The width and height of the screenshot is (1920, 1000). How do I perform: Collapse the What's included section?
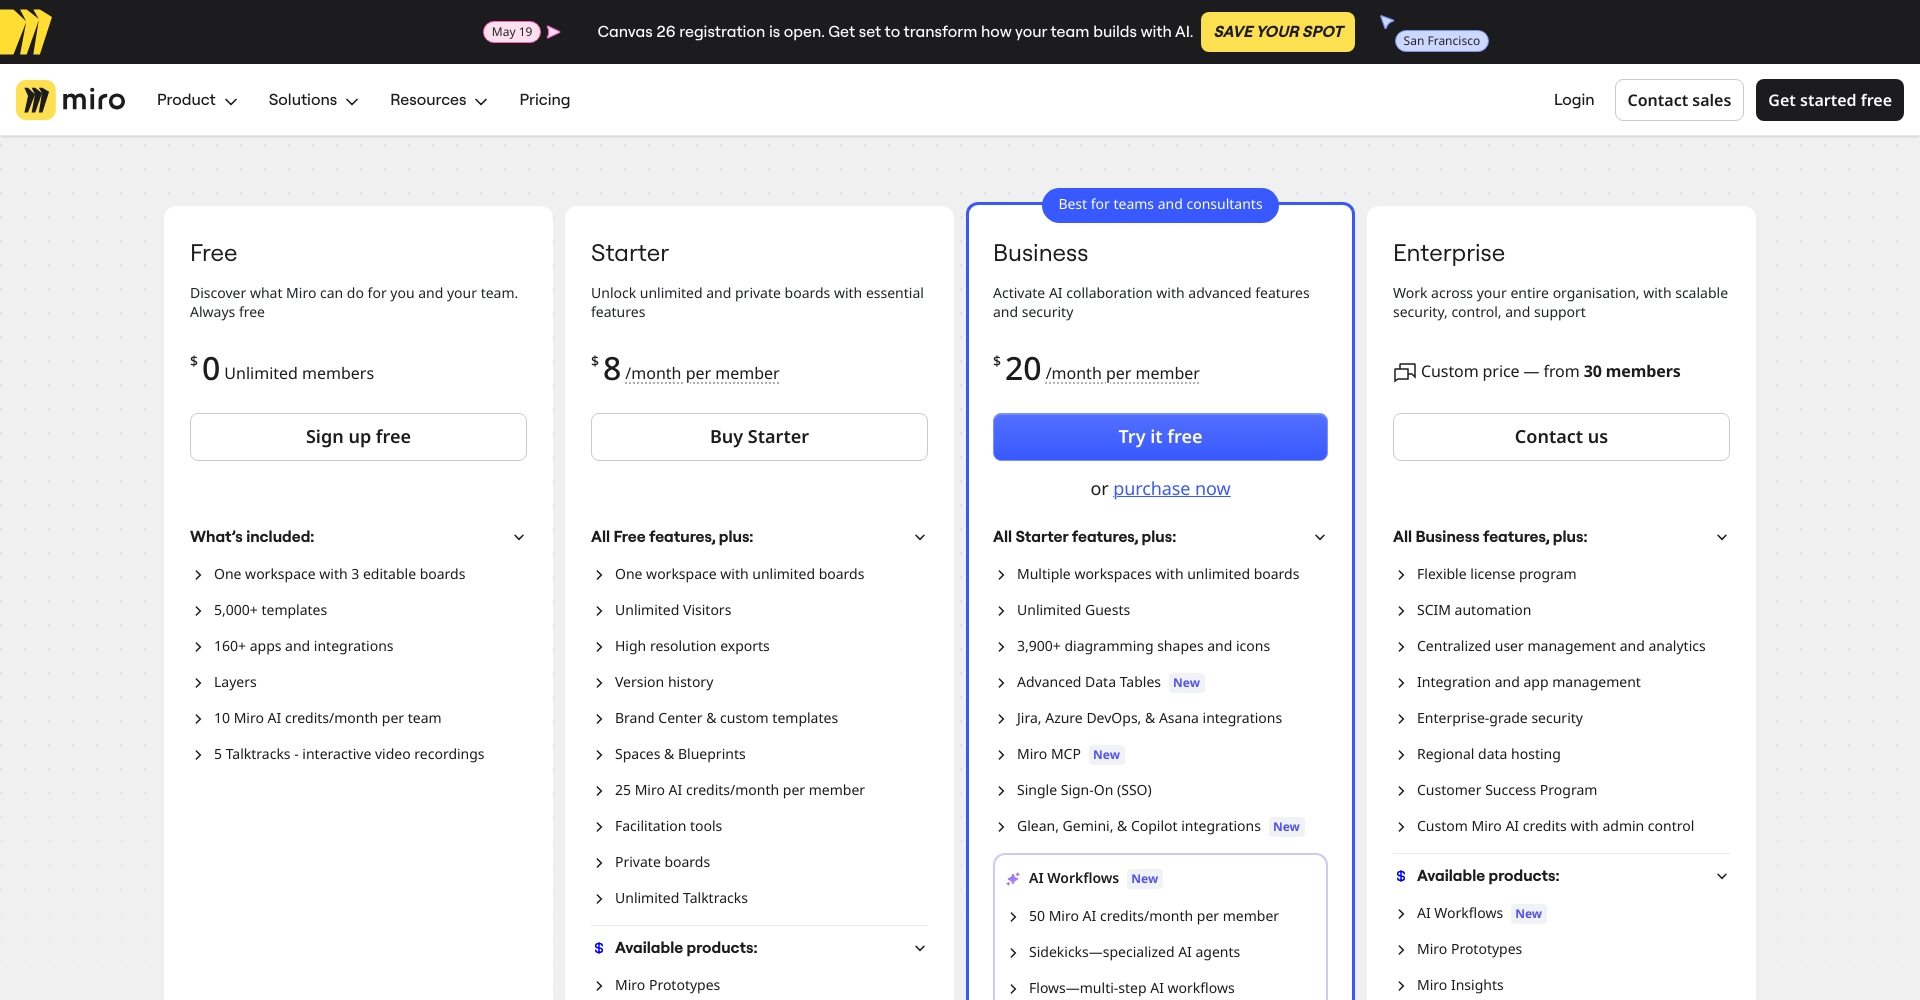click(519, 537)
